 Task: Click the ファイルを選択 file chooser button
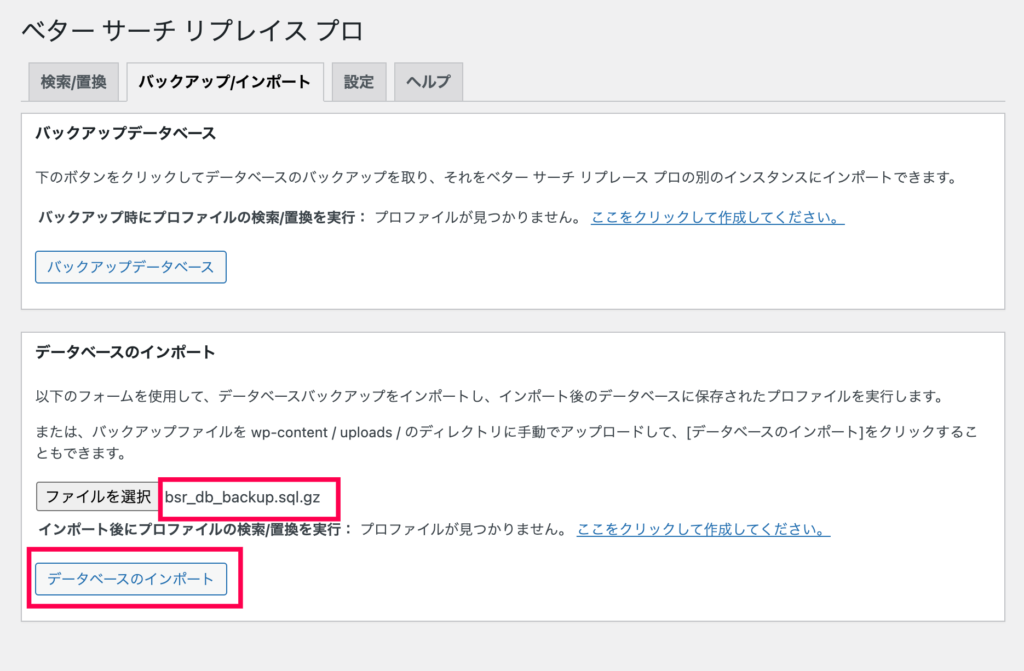click(x=98, y=497)
